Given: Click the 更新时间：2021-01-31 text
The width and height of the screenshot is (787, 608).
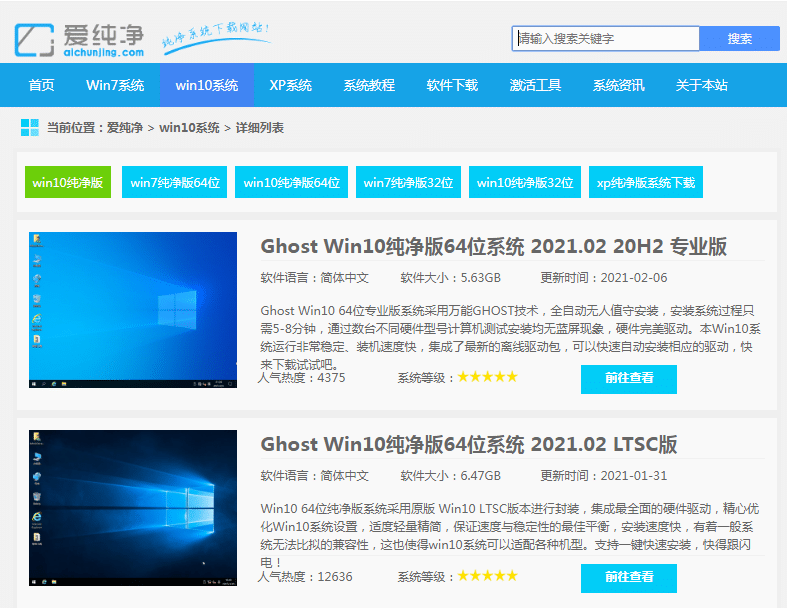Looking at the screenshot, I should [604, 475].
